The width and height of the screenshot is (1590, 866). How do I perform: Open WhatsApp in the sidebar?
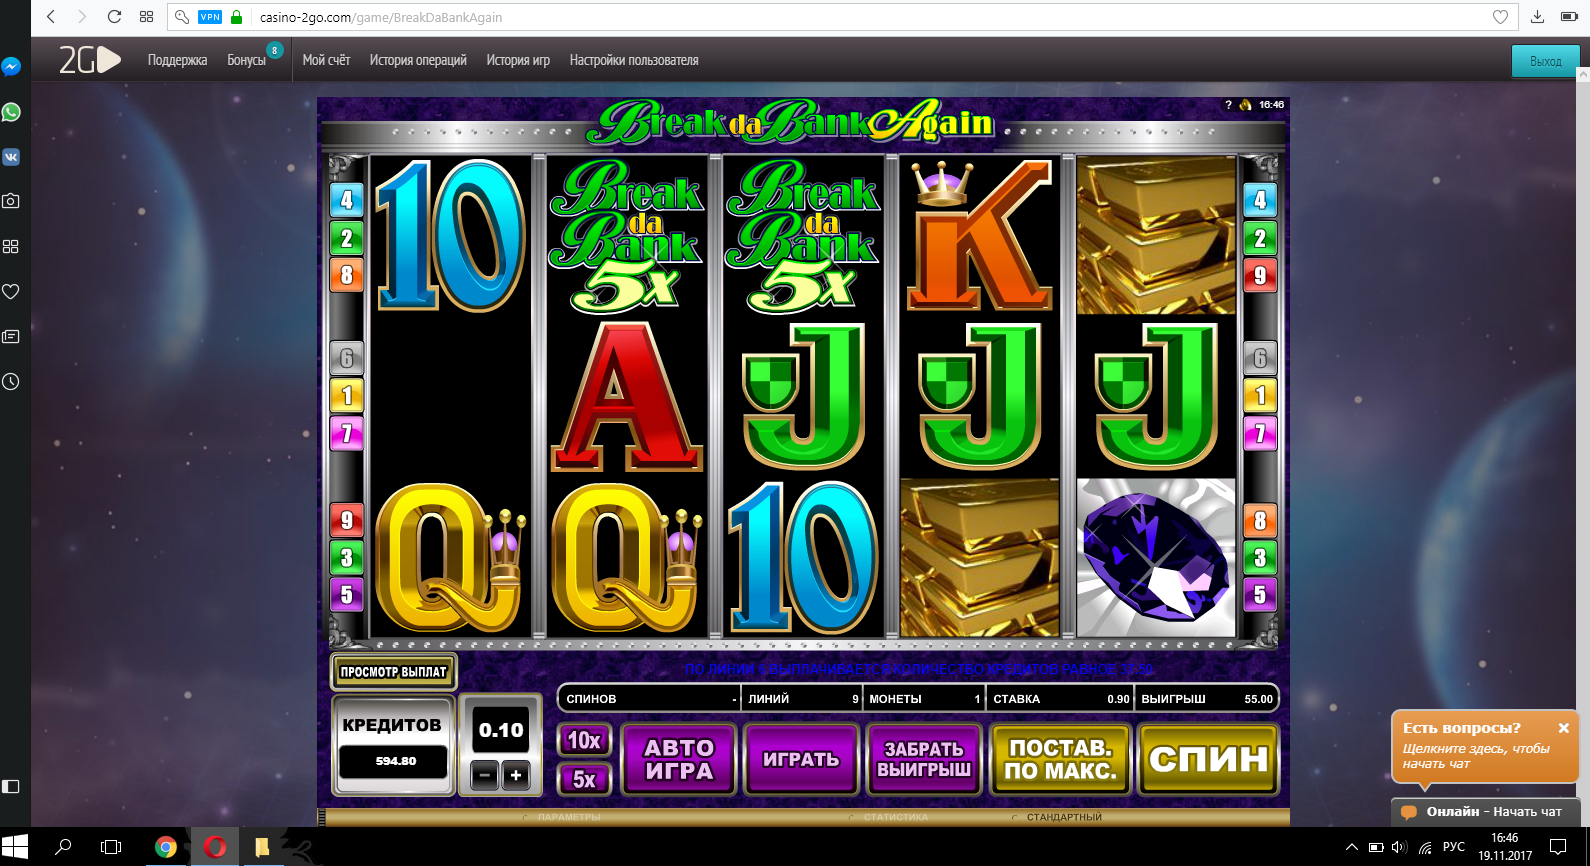click(11, 112)
